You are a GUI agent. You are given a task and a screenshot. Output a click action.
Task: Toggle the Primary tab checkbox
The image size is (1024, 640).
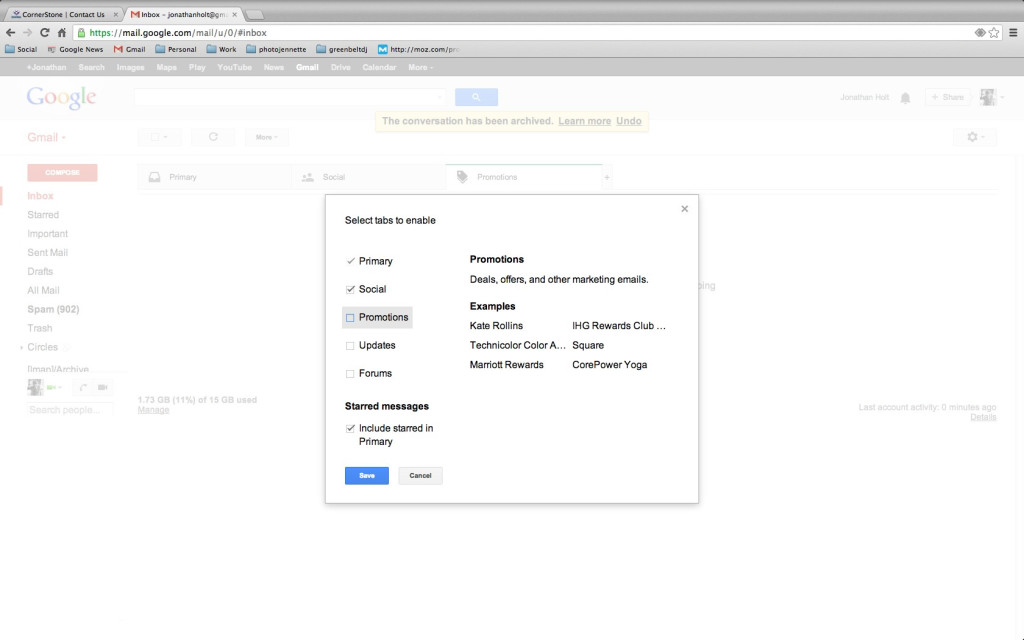pos(350,261)
